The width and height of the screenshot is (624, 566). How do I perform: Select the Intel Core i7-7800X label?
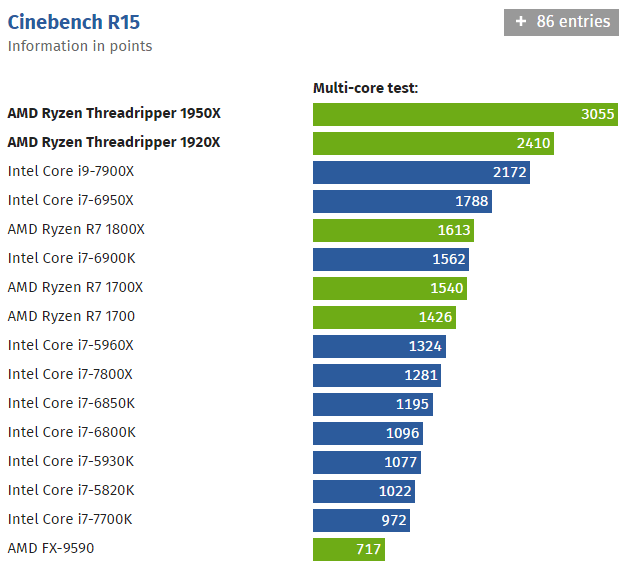point(70,374)
